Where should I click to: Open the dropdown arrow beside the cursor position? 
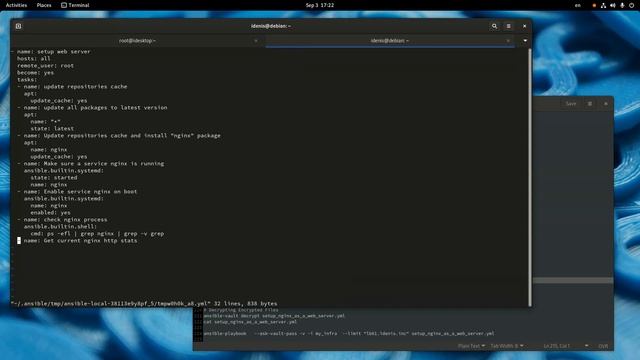click(x=587, y=346)
